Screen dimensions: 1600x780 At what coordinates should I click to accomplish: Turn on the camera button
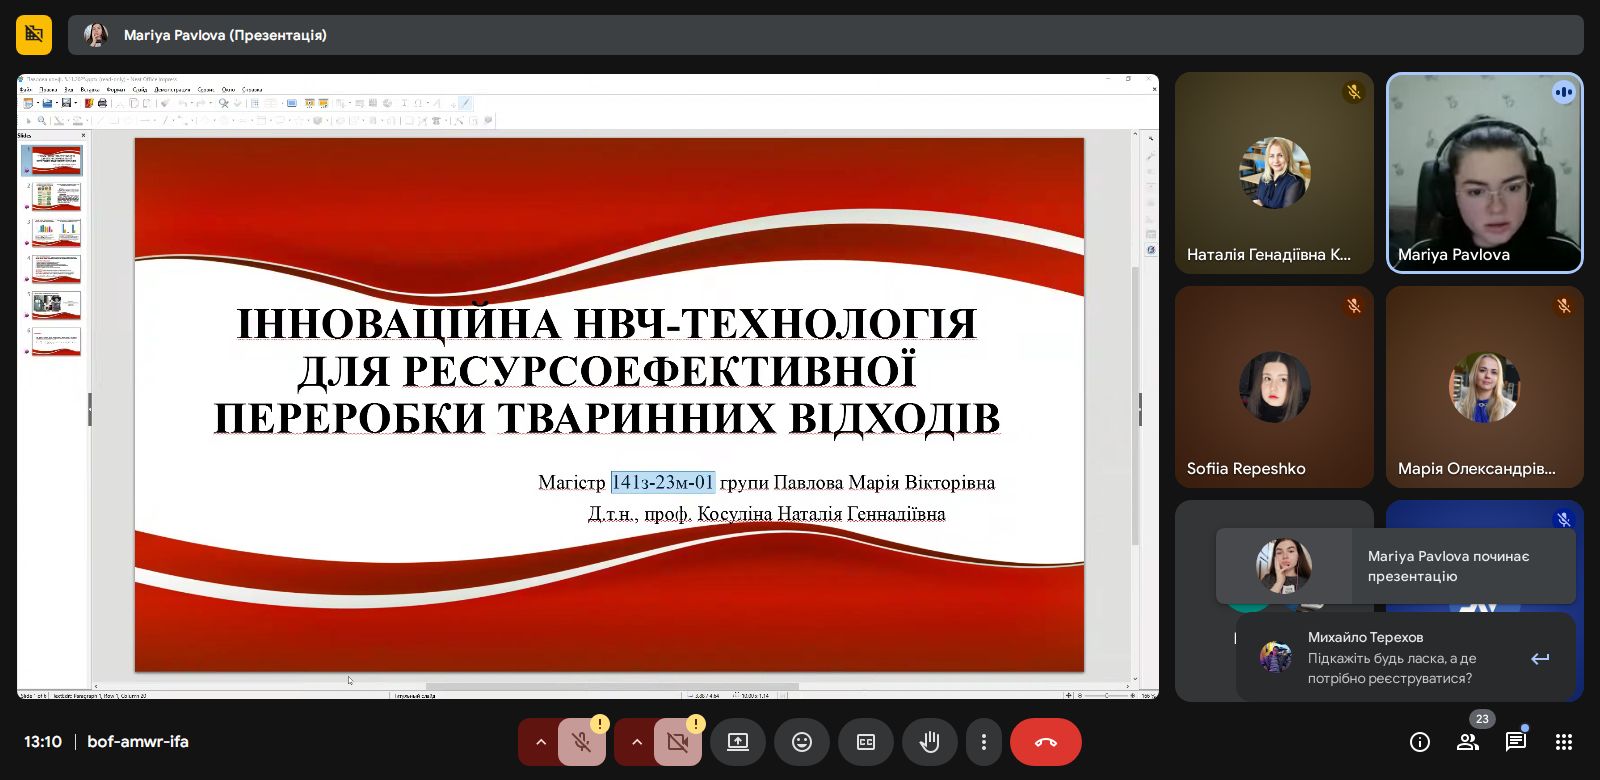click(677, 742)
